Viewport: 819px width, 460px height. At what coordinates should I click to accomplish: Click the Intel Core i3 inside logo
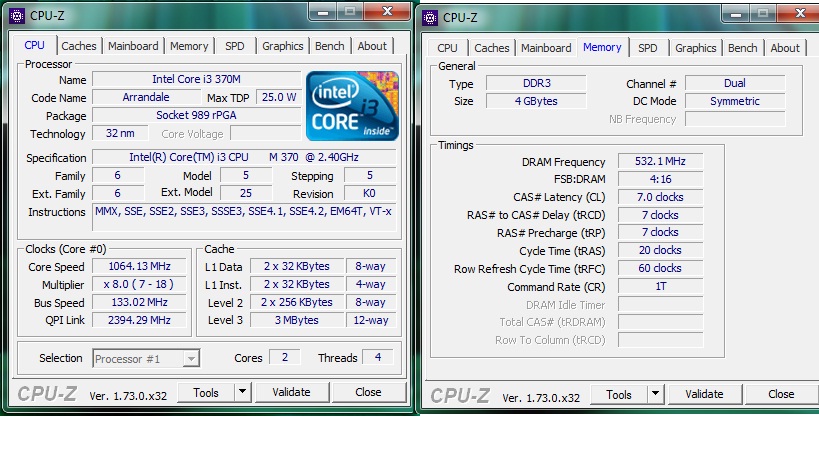click(x=353, y=106)
